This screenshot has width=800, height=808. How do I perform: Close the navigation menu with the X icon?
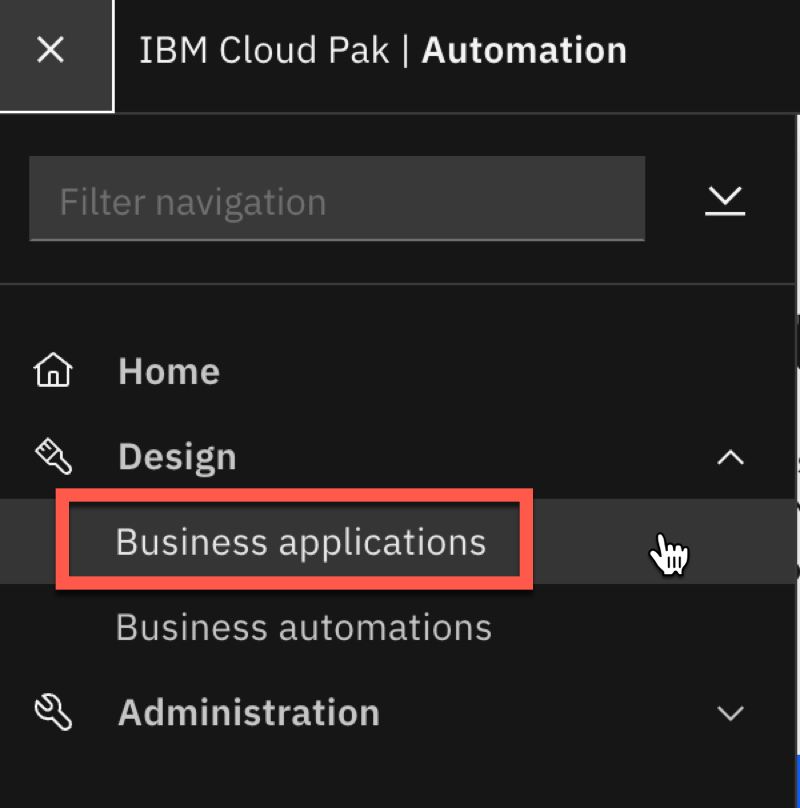(51, 50)
